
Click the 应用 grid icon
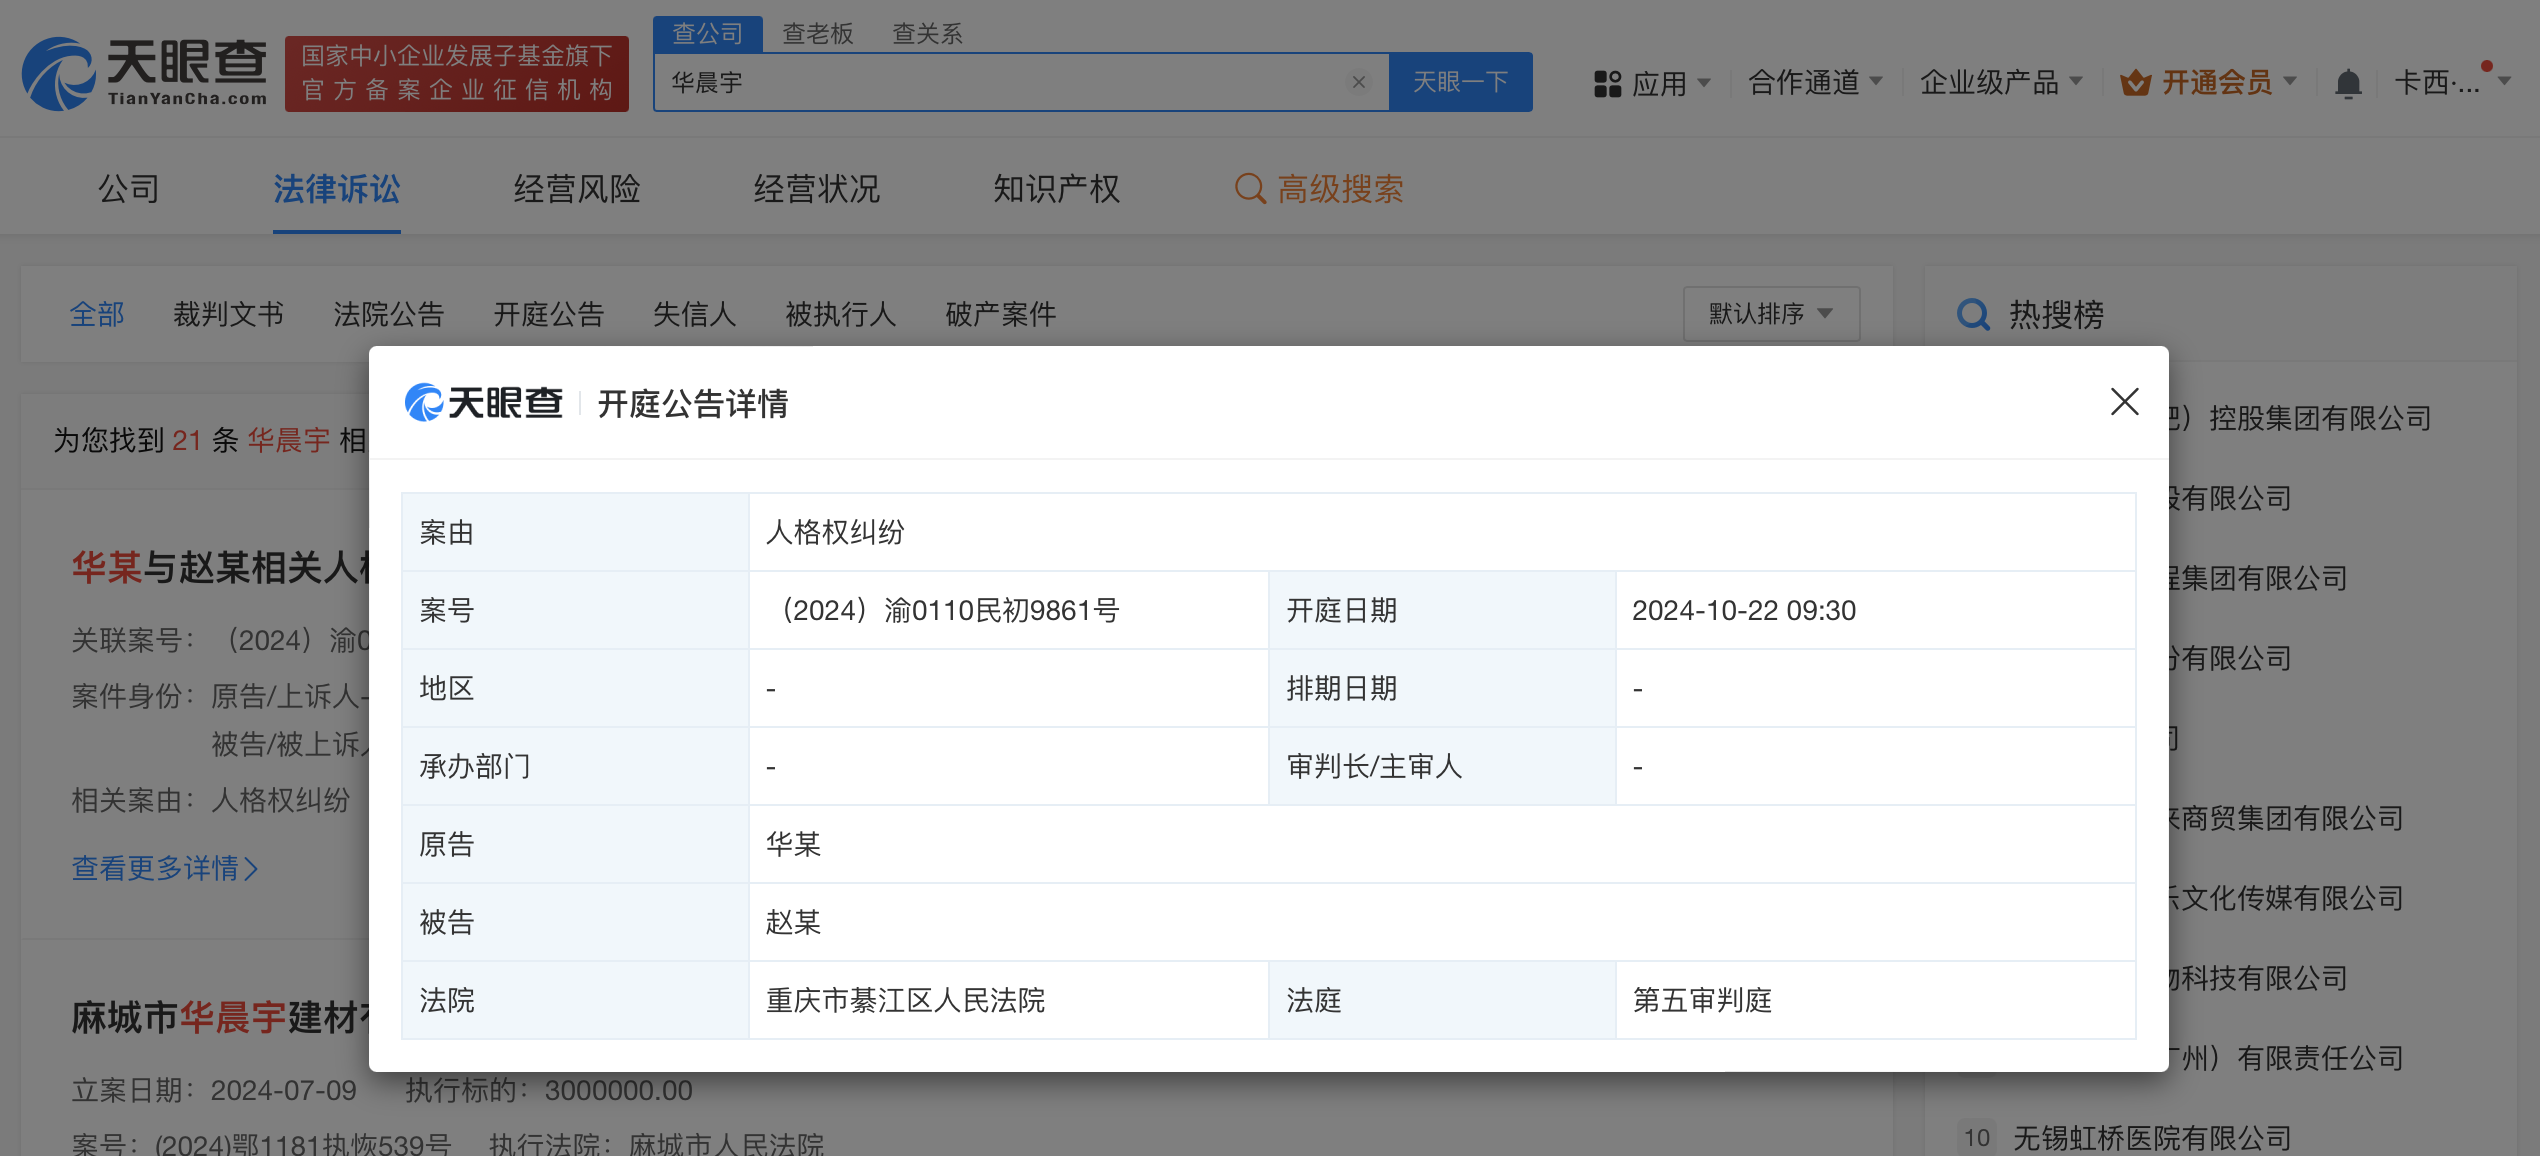(x=1607, y=84)
